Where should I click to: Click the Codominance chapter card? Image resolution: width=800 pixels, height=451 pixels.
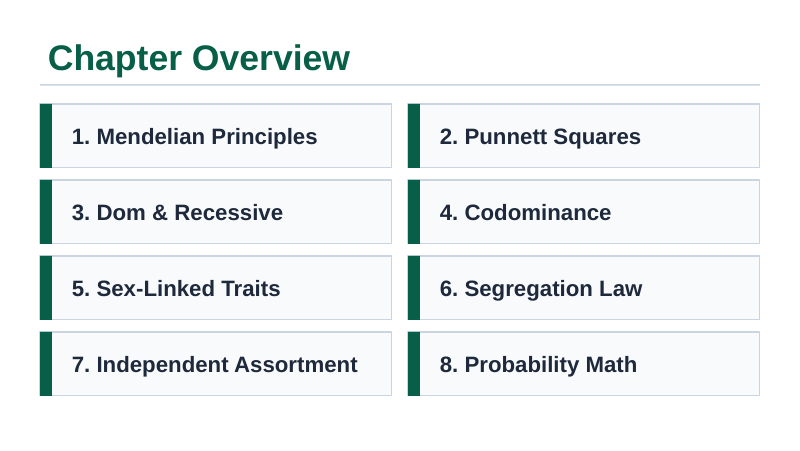pos(584,212)
